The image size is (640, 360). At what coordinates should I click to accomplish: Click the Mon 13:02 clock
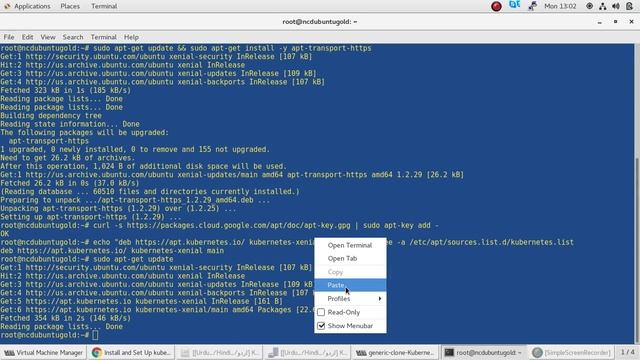click(560, 6)
